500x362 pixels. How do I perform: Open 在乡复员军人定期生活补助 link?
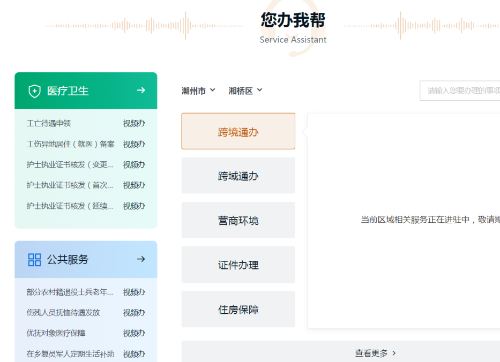[70, 354]
